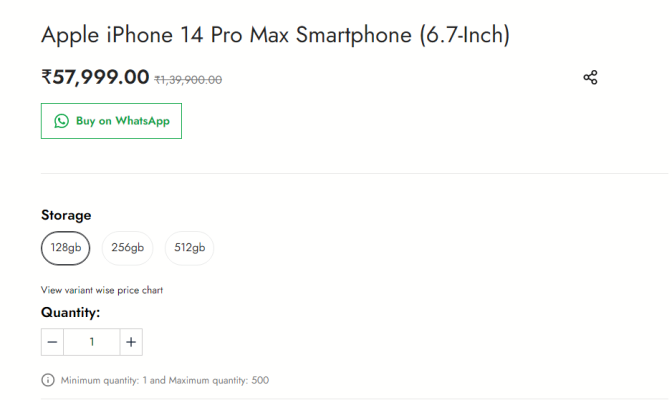This screenshot has height=400, width=672.
Task: Click the 'Minimum quantity: 1' note text
Action: 104,380
